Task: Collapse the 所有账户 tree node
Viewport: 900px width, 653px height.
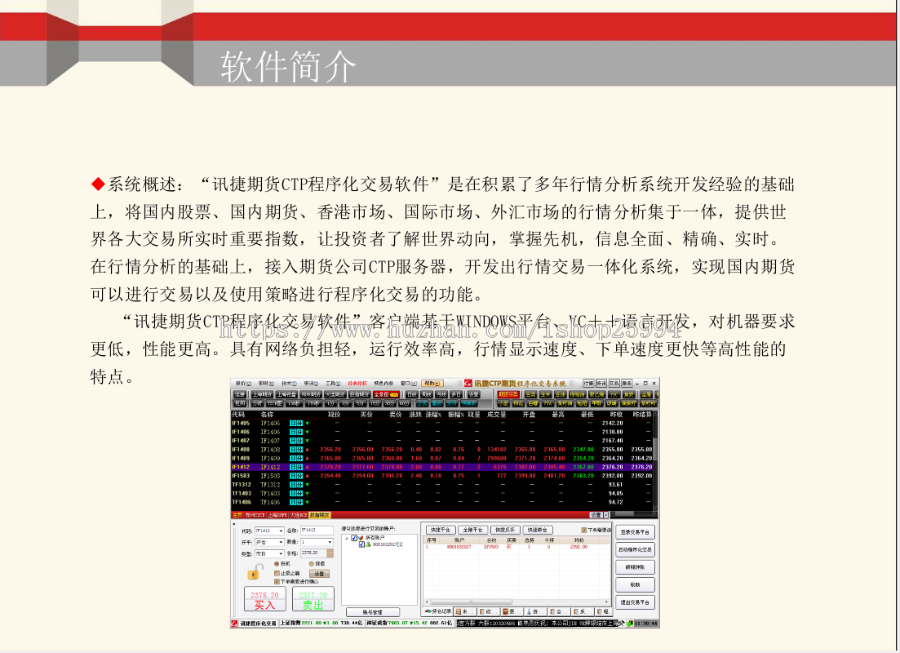Action: pos(347,538)
